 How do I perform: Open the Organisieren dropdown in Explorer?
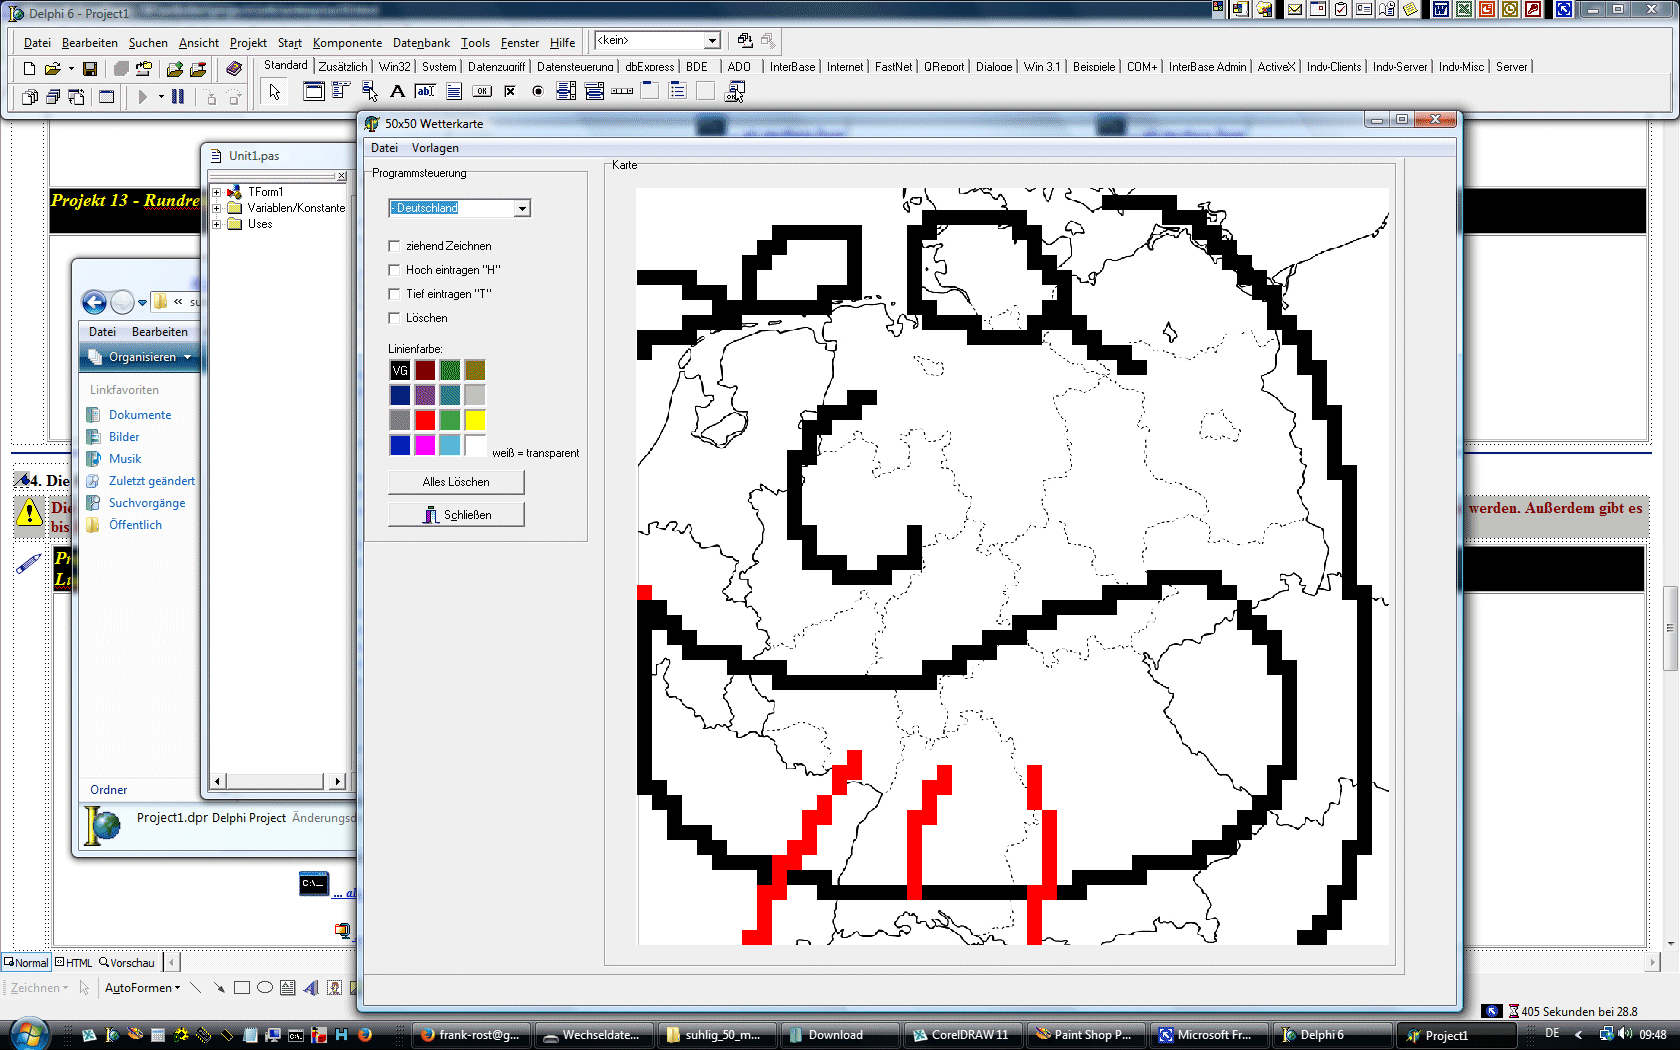[140, 357]
